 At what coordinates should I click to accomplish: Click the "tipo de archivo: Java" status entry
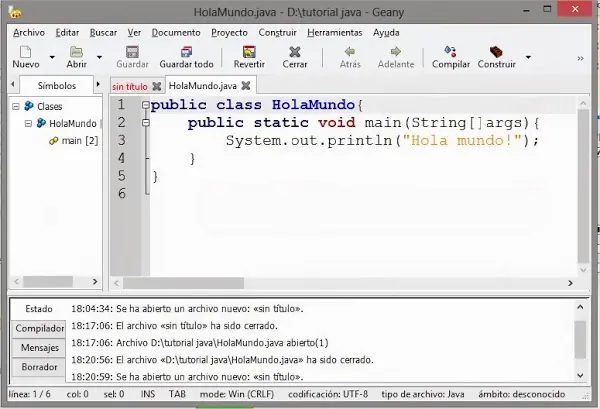point(422,394)
